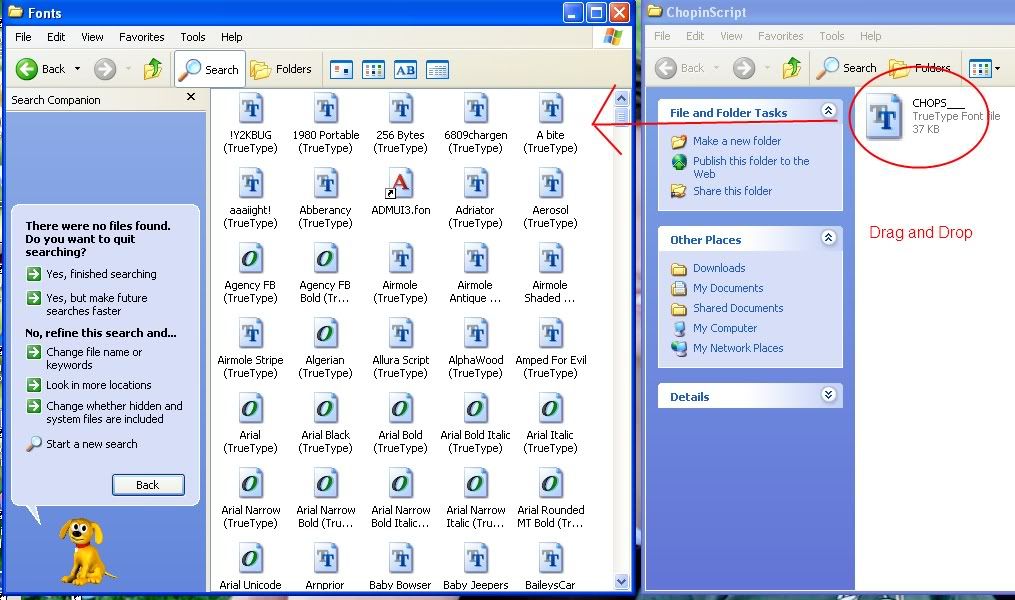
Task: Select the Arial Rounded MT Bold icon
Action: [550, 485]
